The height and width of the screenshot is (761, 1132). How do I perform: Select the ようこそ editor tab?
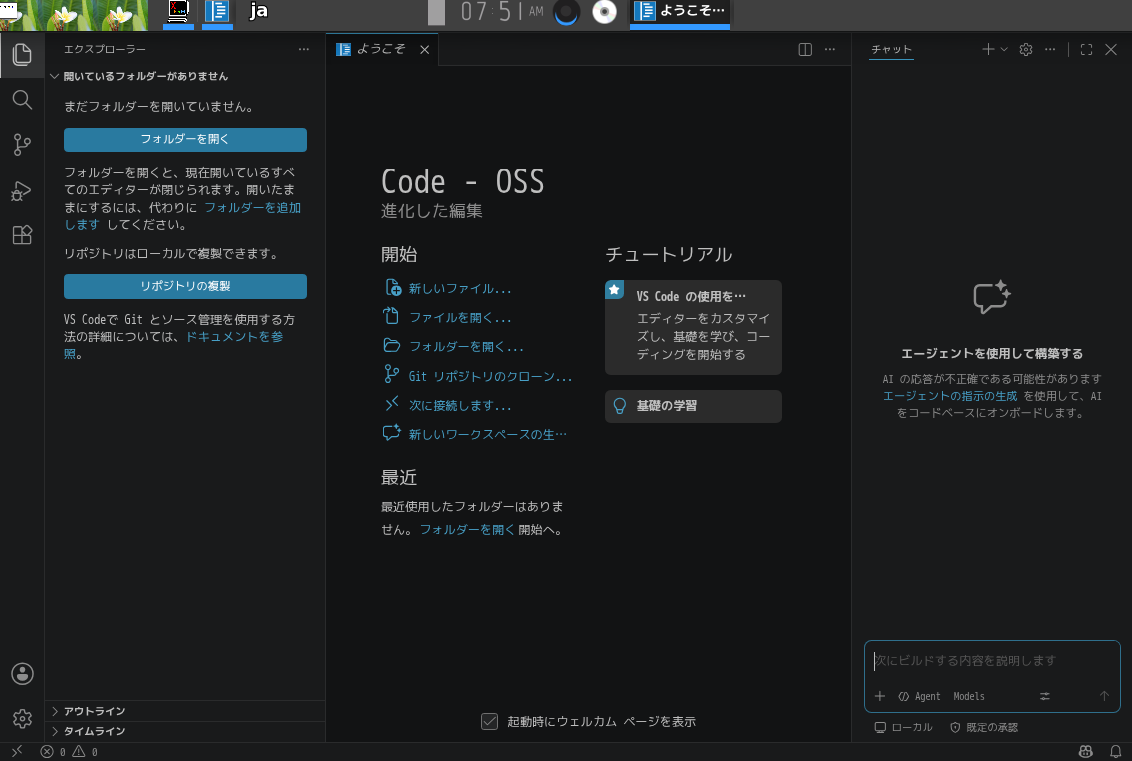coord(382,49)
